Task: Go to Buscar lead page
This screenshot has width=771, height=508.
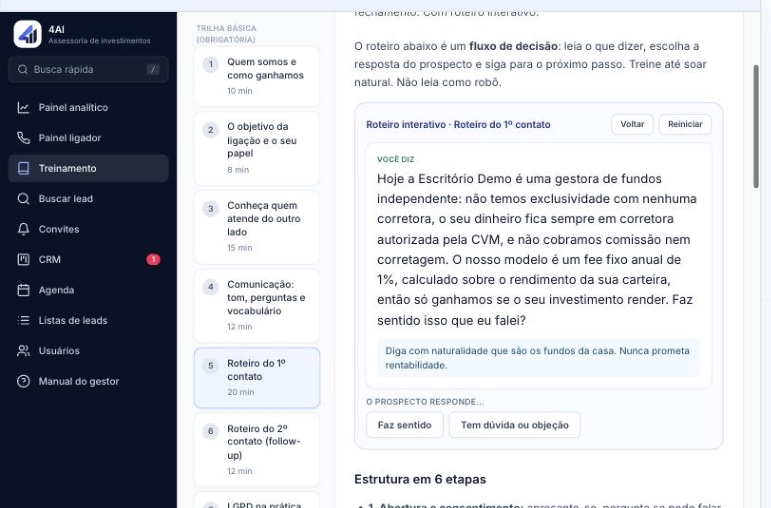Action: pyautogui.click(x=89, y=199)
